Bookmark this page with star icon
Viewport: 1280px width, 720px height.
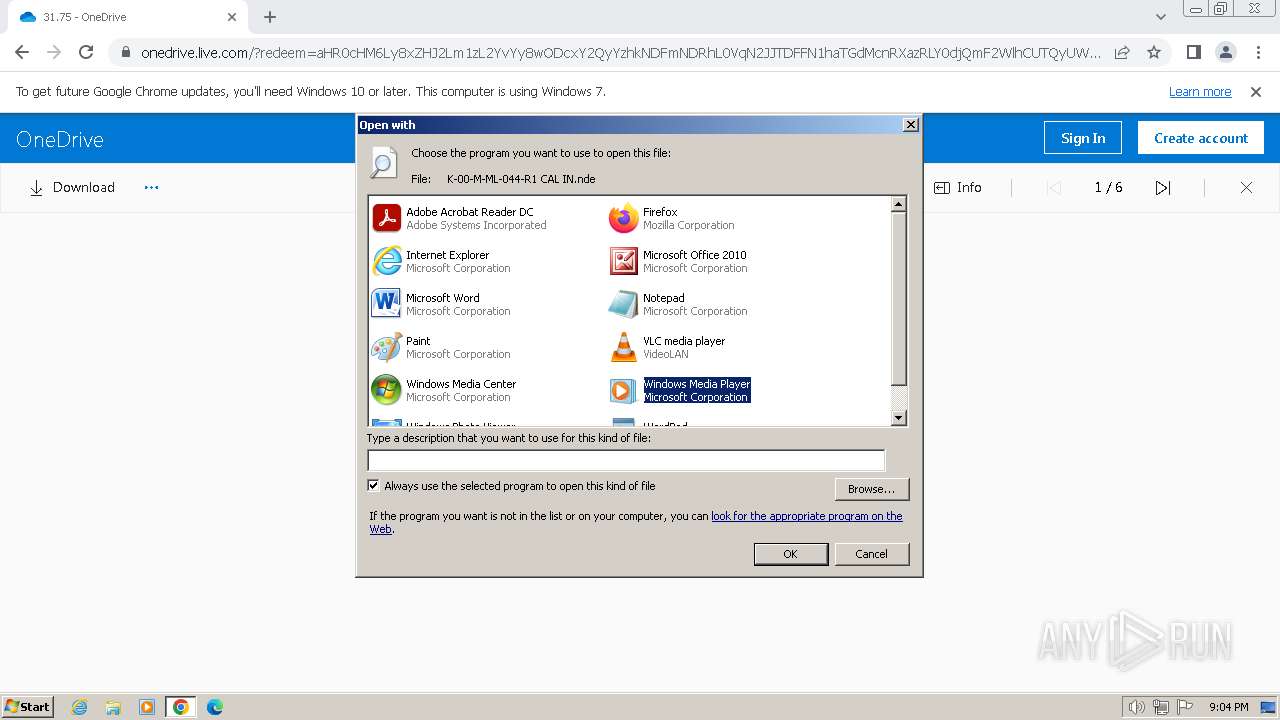click(1154, 52)
